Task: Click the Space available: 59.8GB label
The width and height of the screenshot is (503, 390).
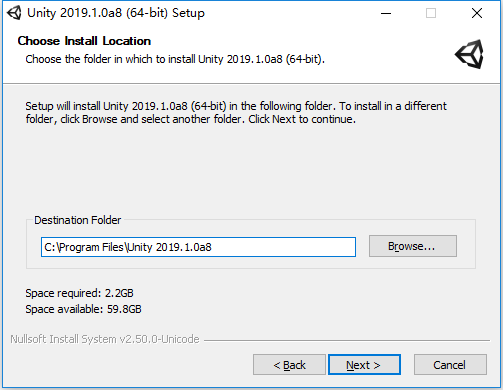Action: click(x=83, y=309)
